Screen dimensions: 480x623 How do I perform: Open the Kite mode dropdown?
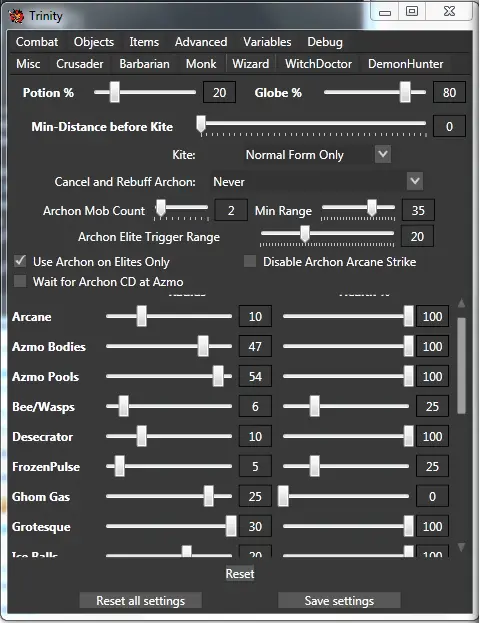point(383,154)
